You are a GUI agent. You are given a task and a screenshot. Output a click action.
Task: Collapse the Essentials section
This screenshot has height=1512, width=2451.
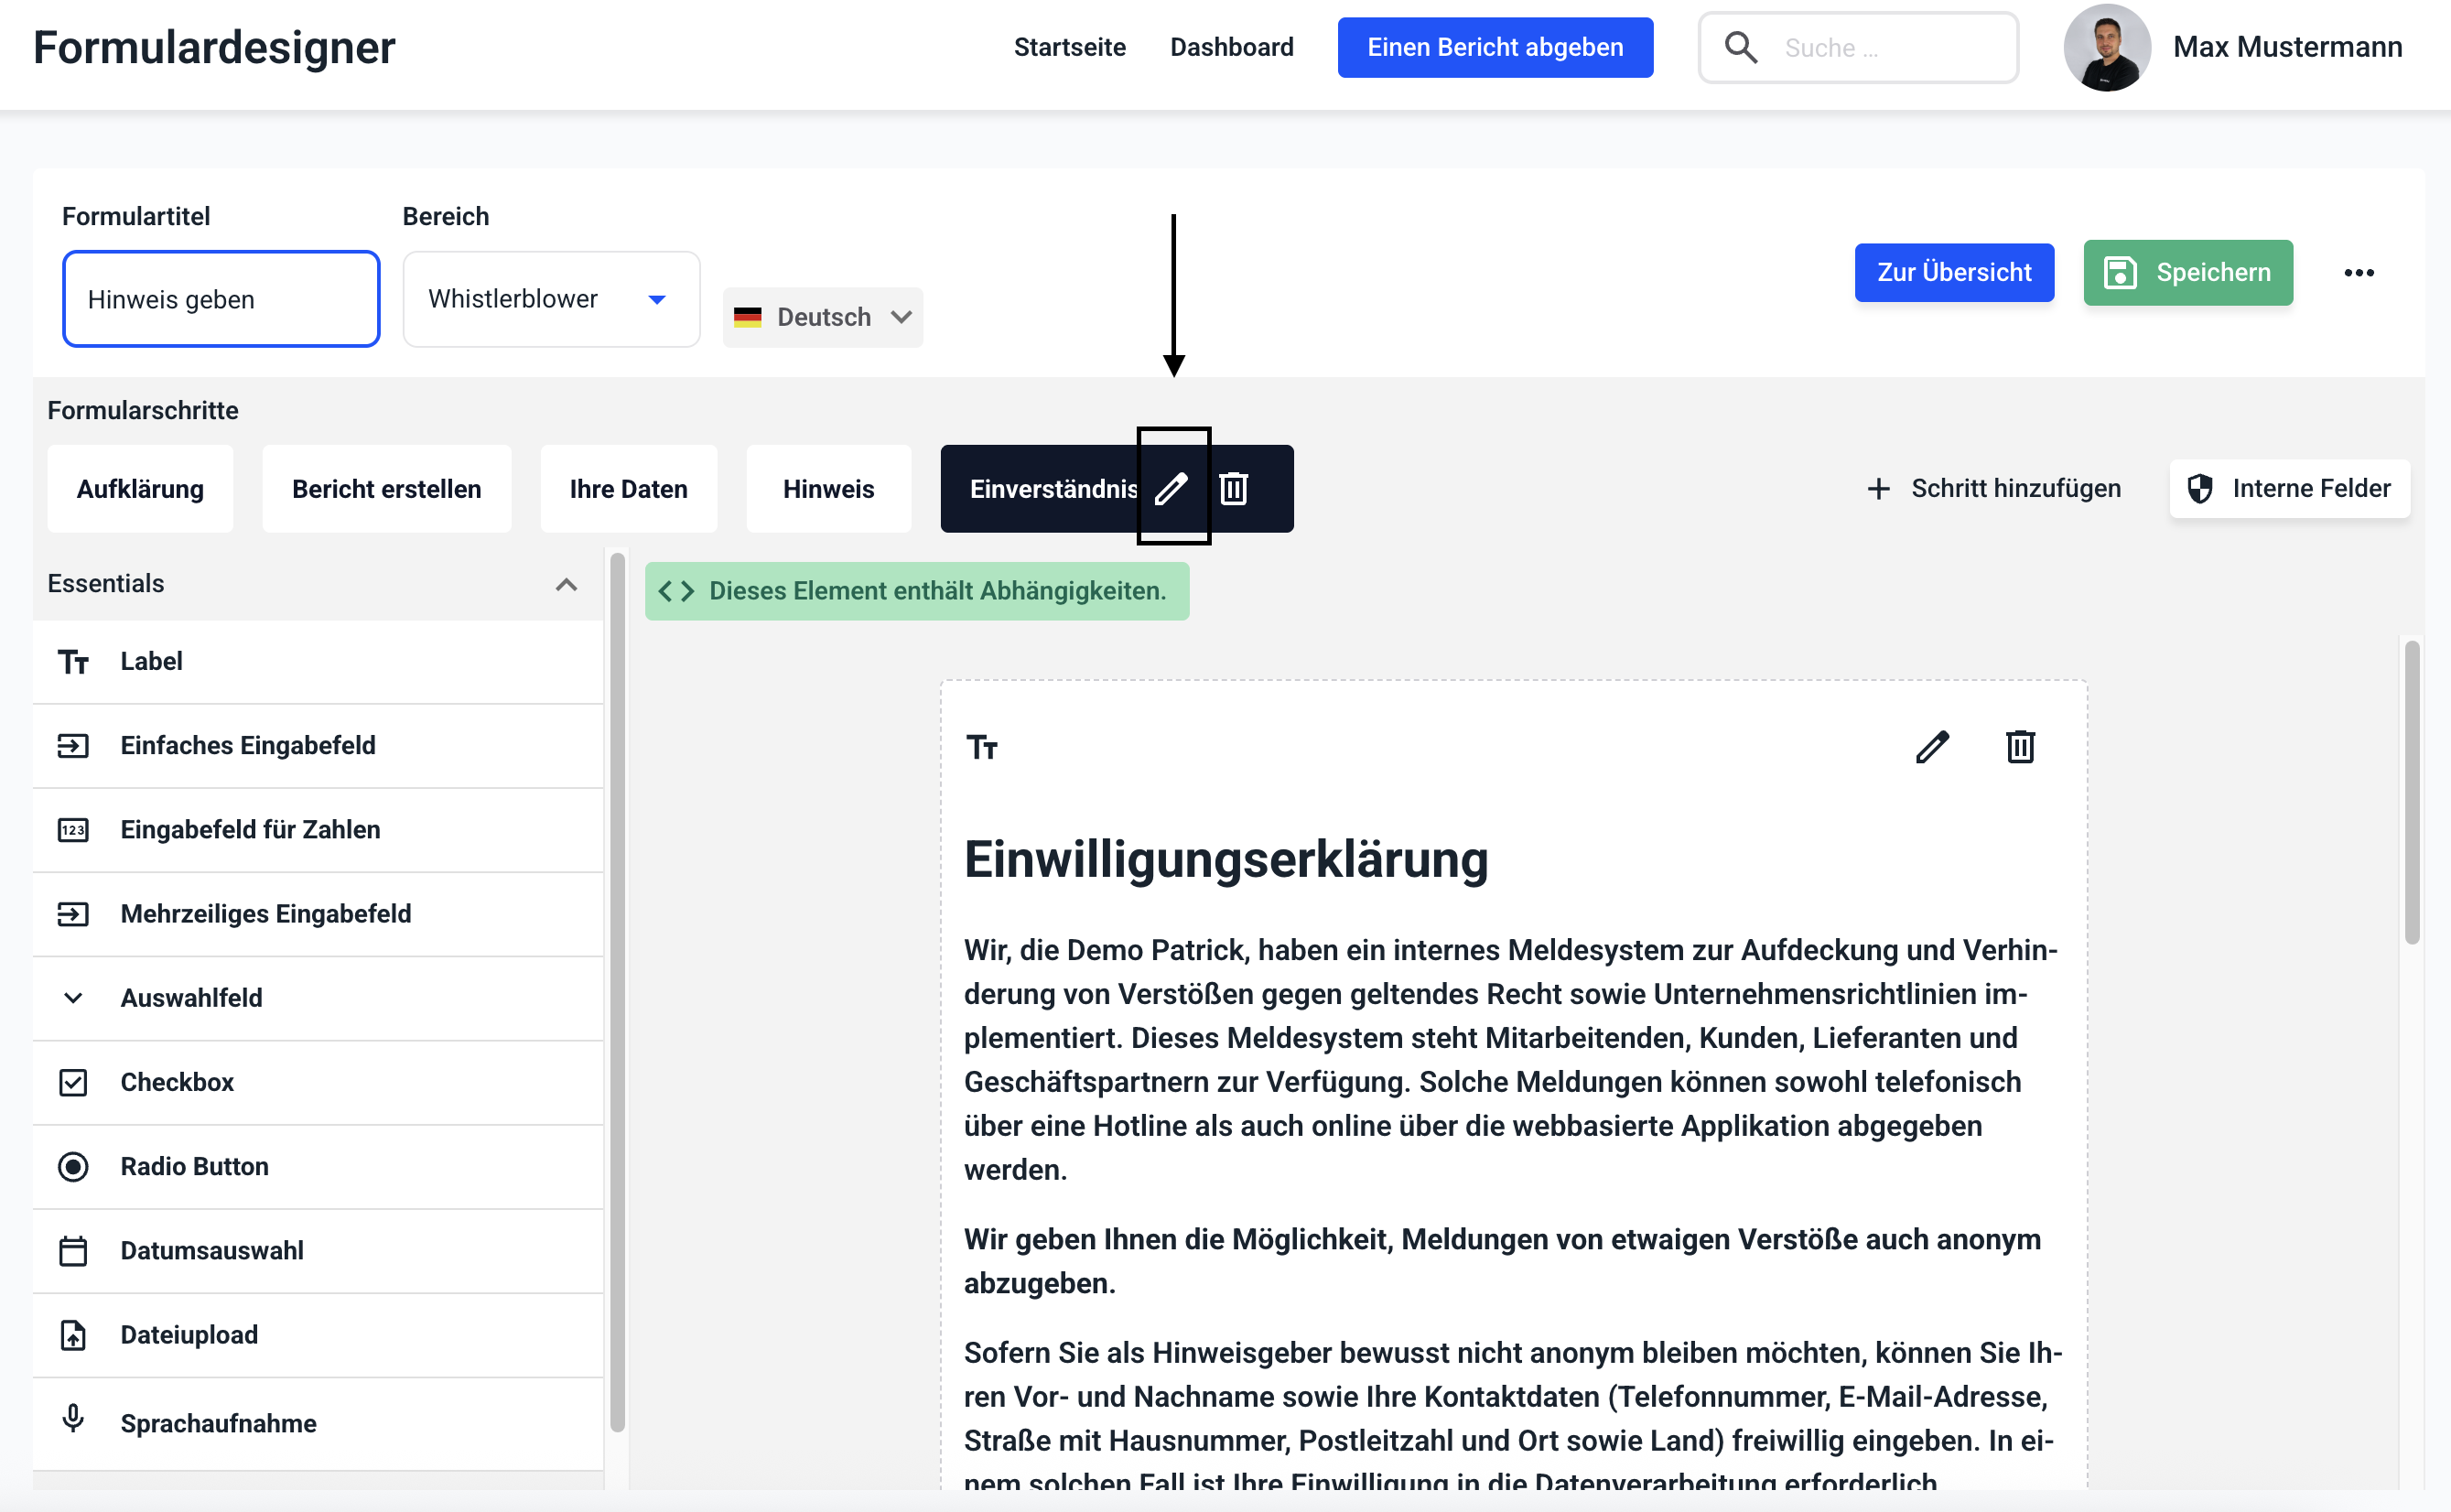(x=566, y=584)
